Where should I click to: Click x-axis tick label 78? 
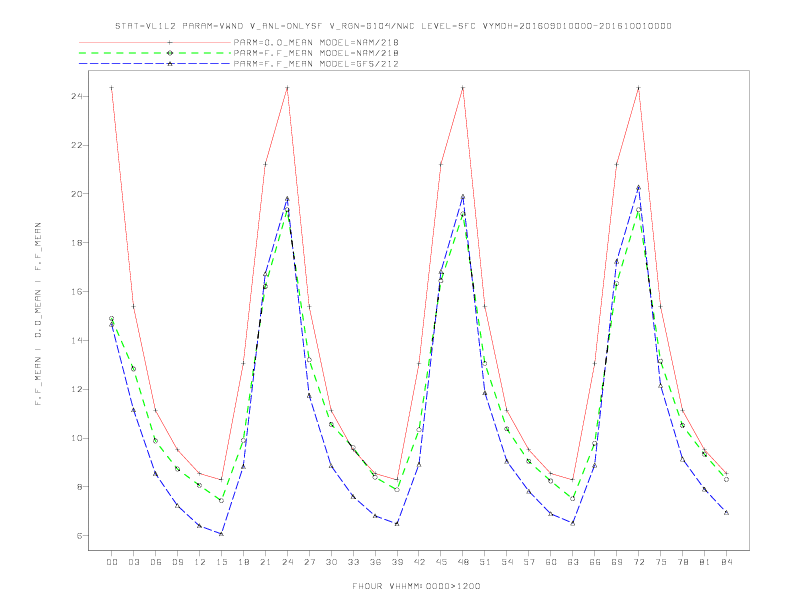pos(683,562)
